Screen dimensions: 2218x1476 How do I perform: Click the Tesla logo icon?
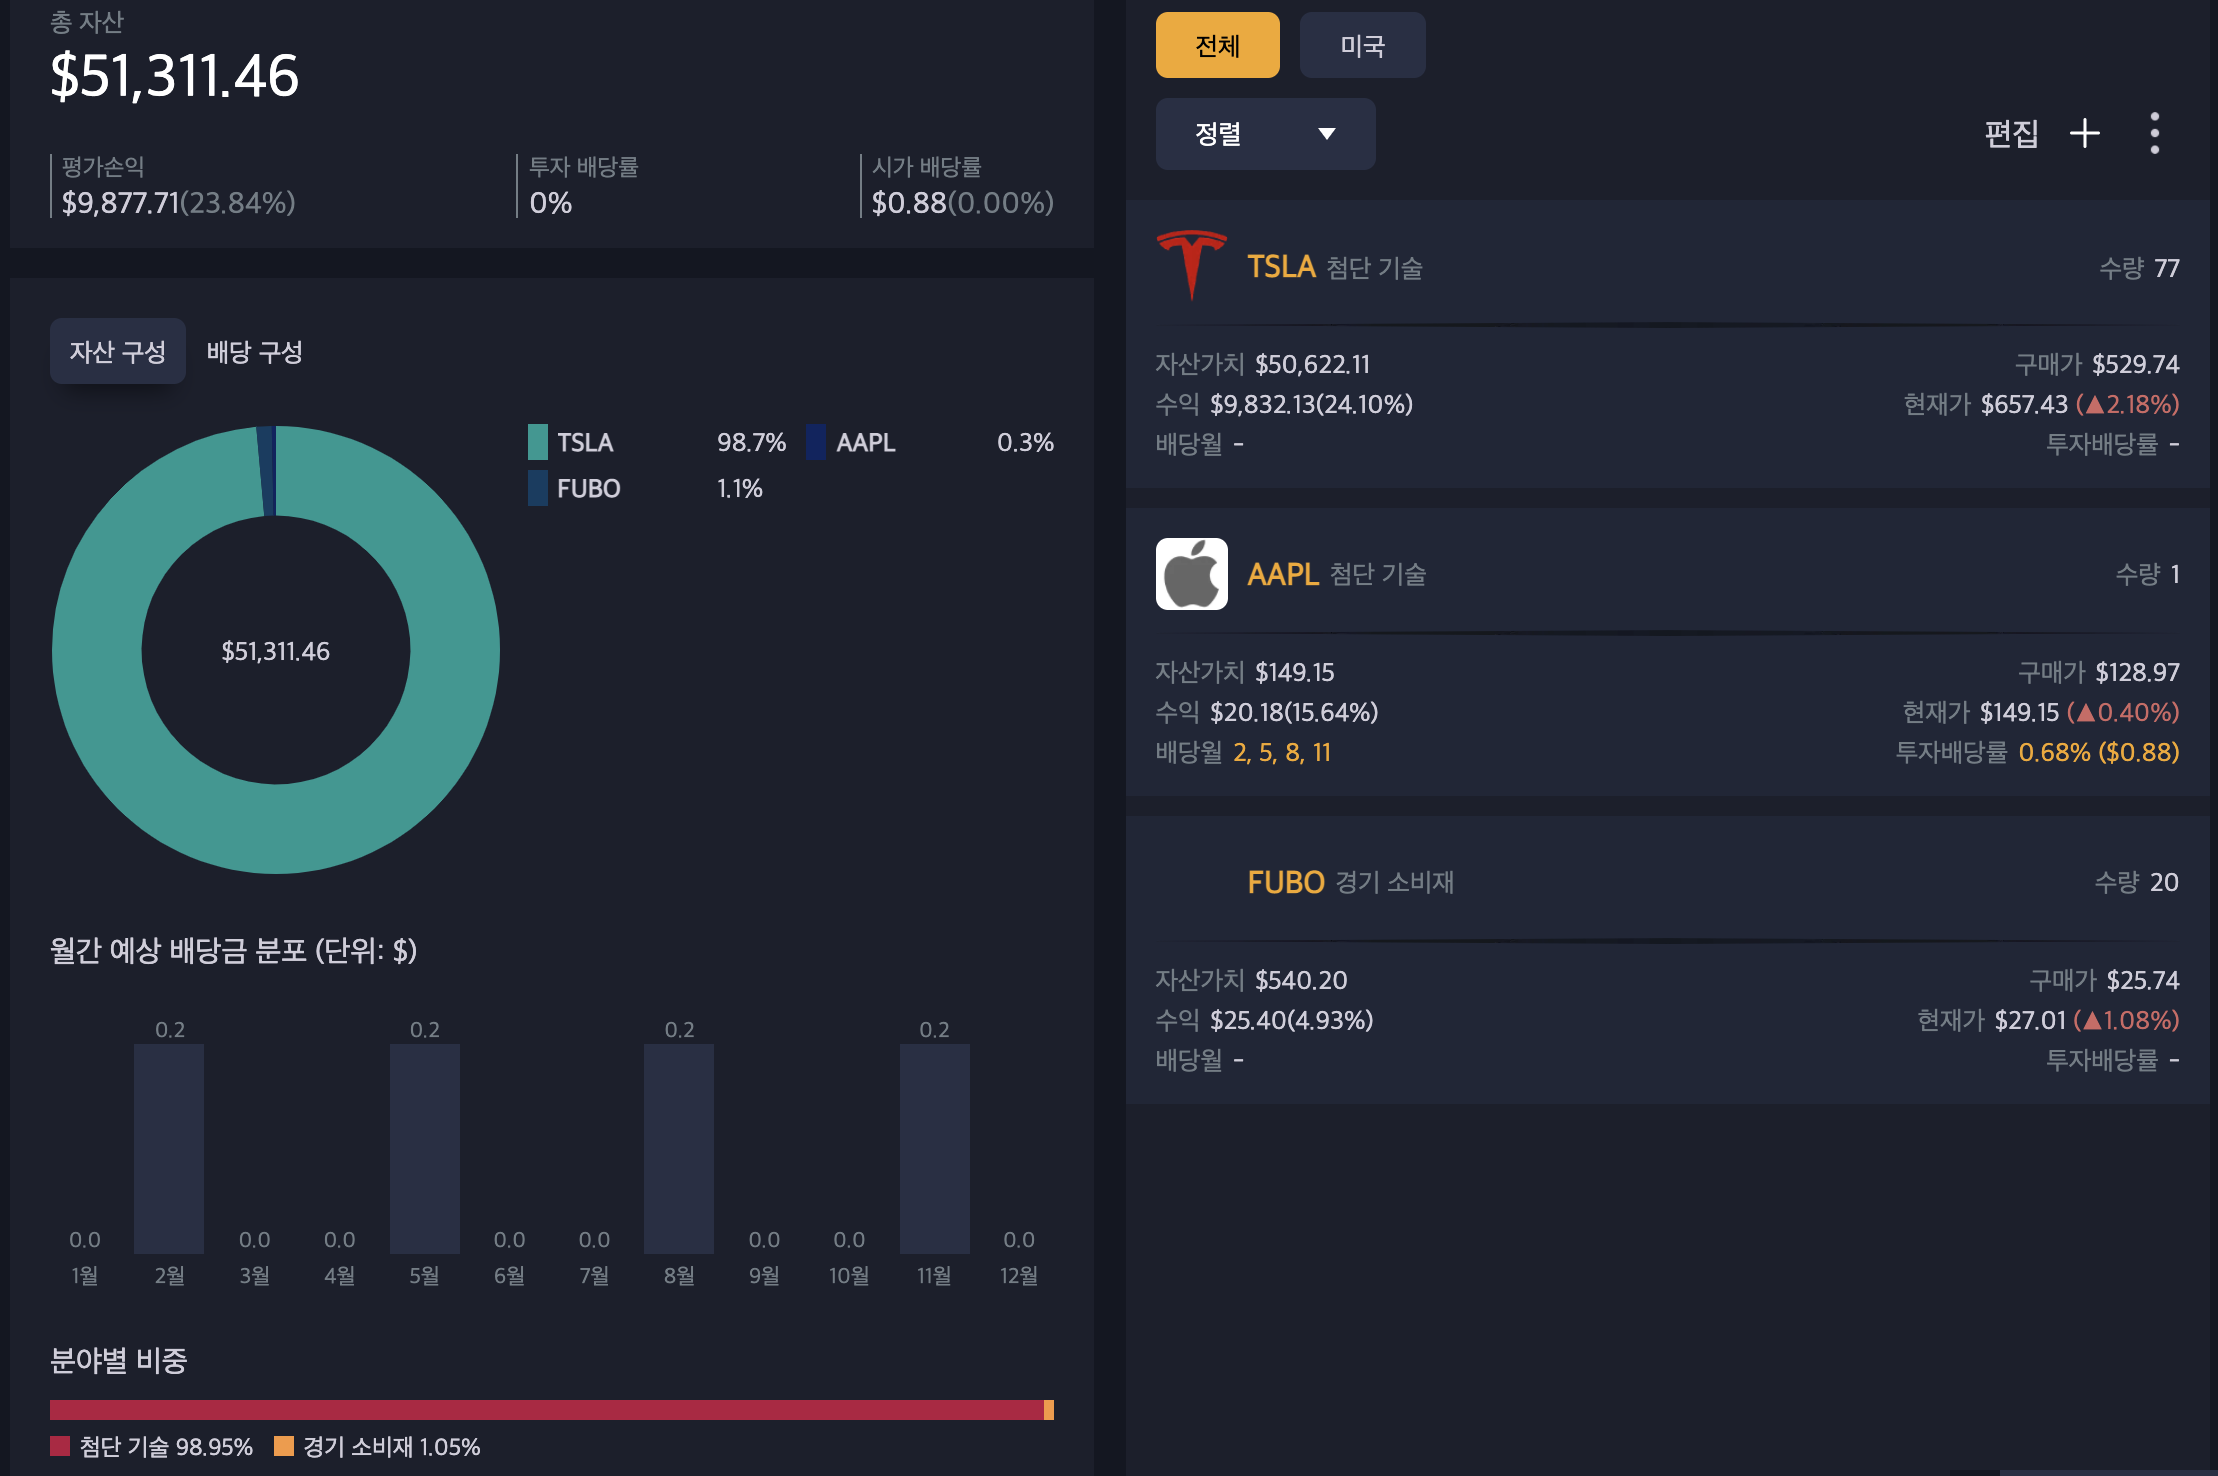click(1191, 265)
